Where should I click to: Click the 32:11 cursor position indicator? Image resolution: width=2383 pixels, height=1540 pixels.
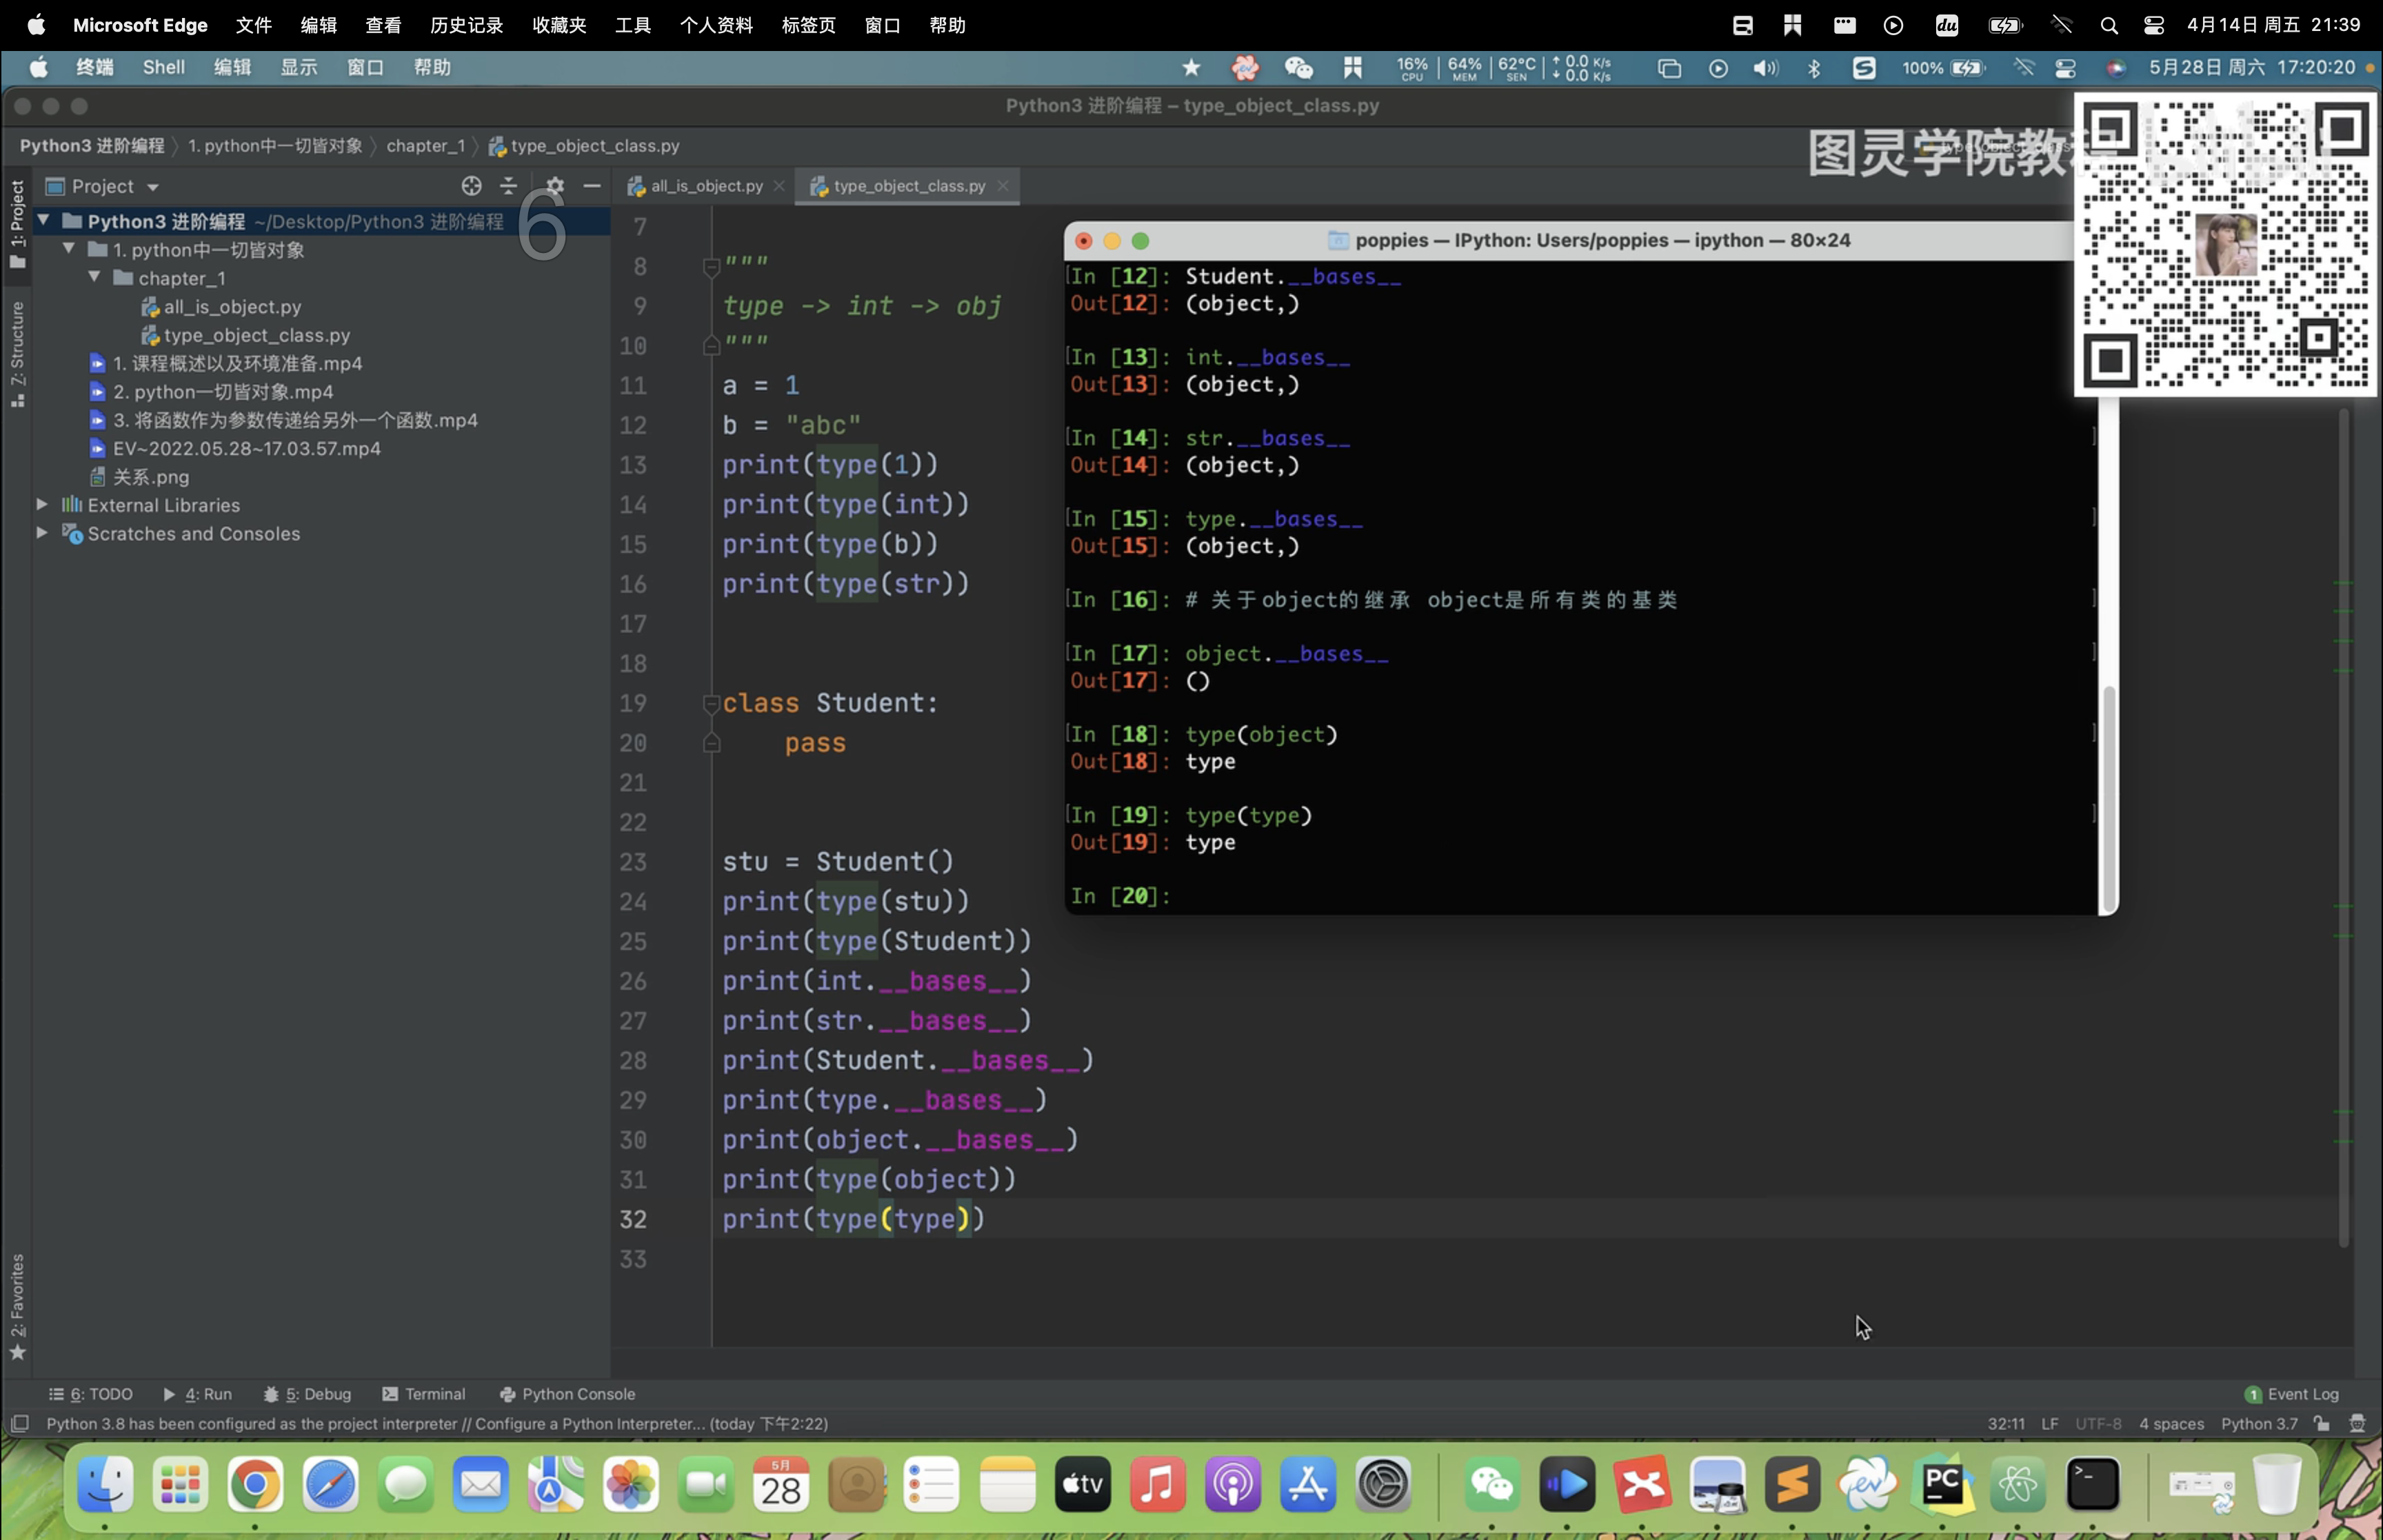pos(2006,1423)
